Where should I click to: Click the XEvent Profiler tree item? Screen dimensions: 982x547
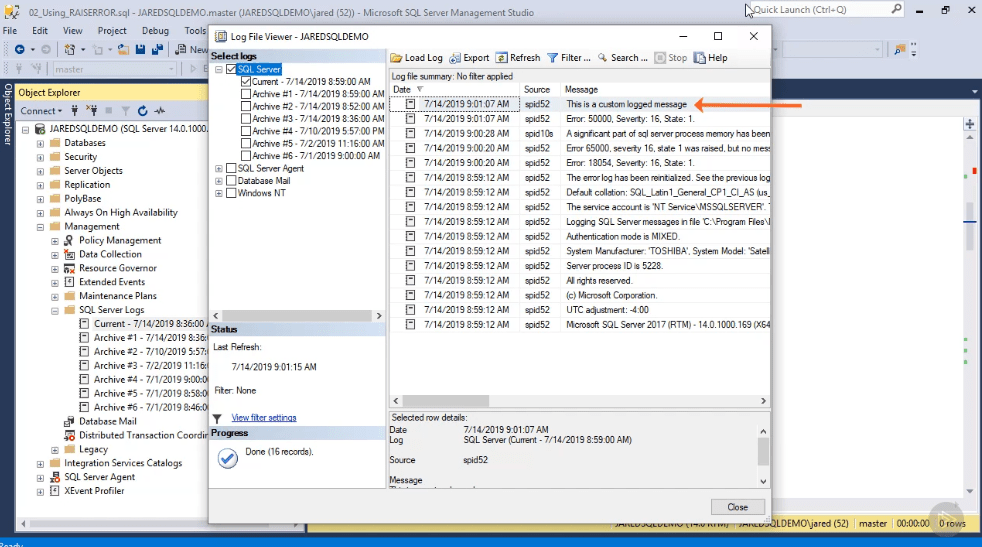(x=94, y=491)
